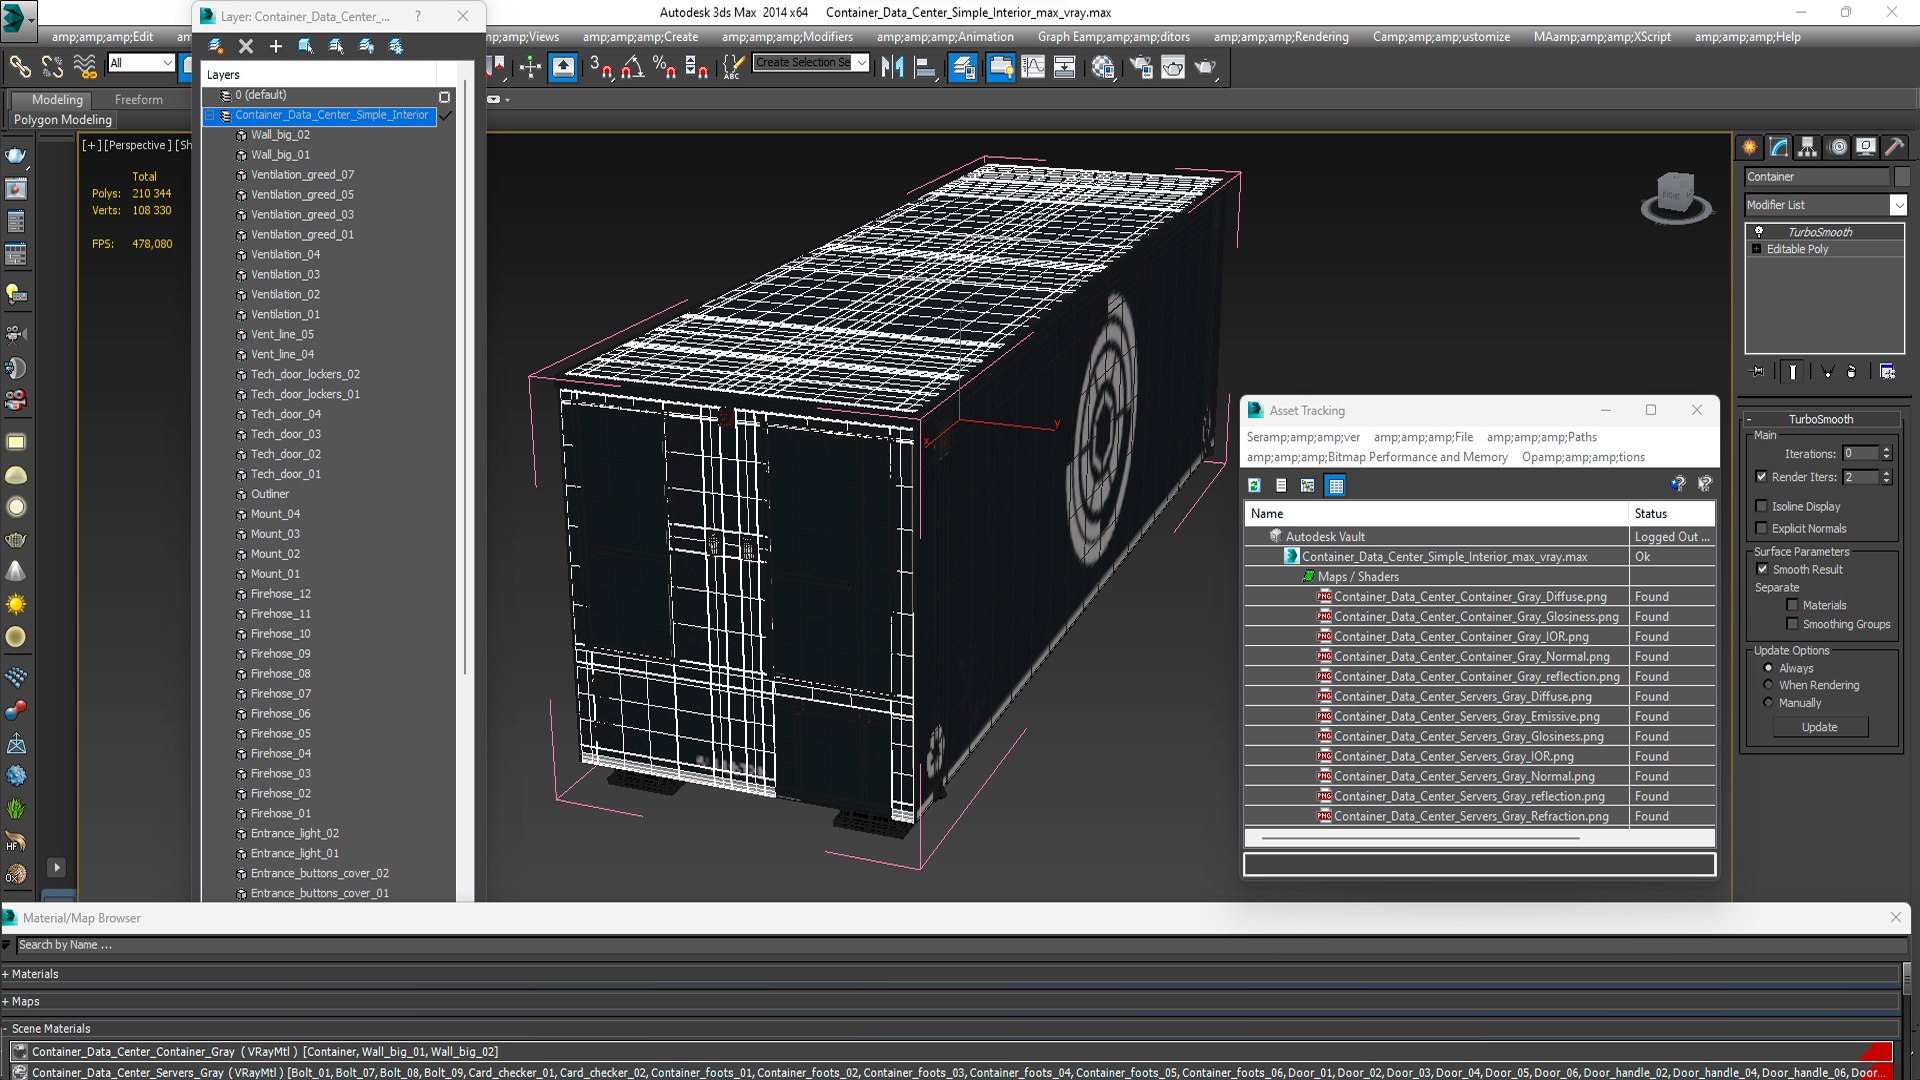Open Asset Tracking Paths menu
The height and width of the screenshot is (1080, 1920).
click(x=1541, y=437)
